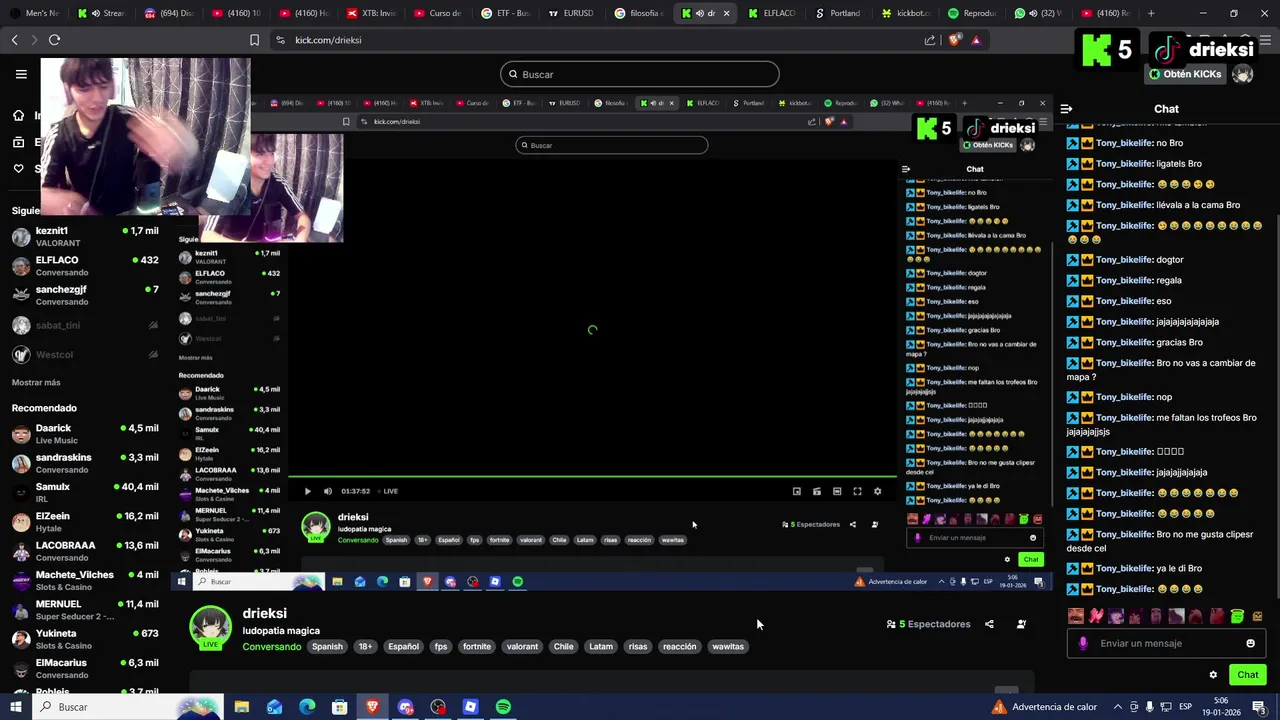Open Spotify from taskbar

[503, 707]
